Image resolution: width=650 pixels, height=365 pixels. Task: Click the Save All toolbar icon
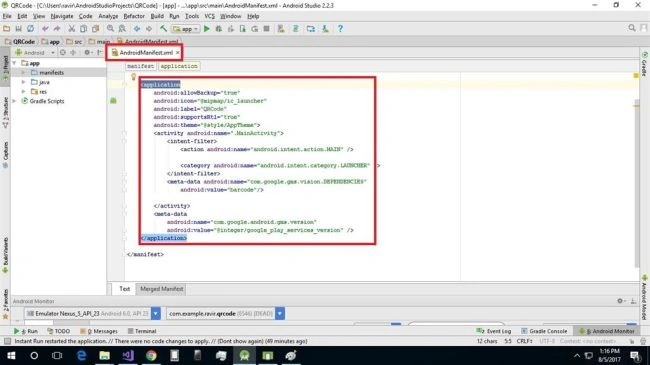(18, 29)
